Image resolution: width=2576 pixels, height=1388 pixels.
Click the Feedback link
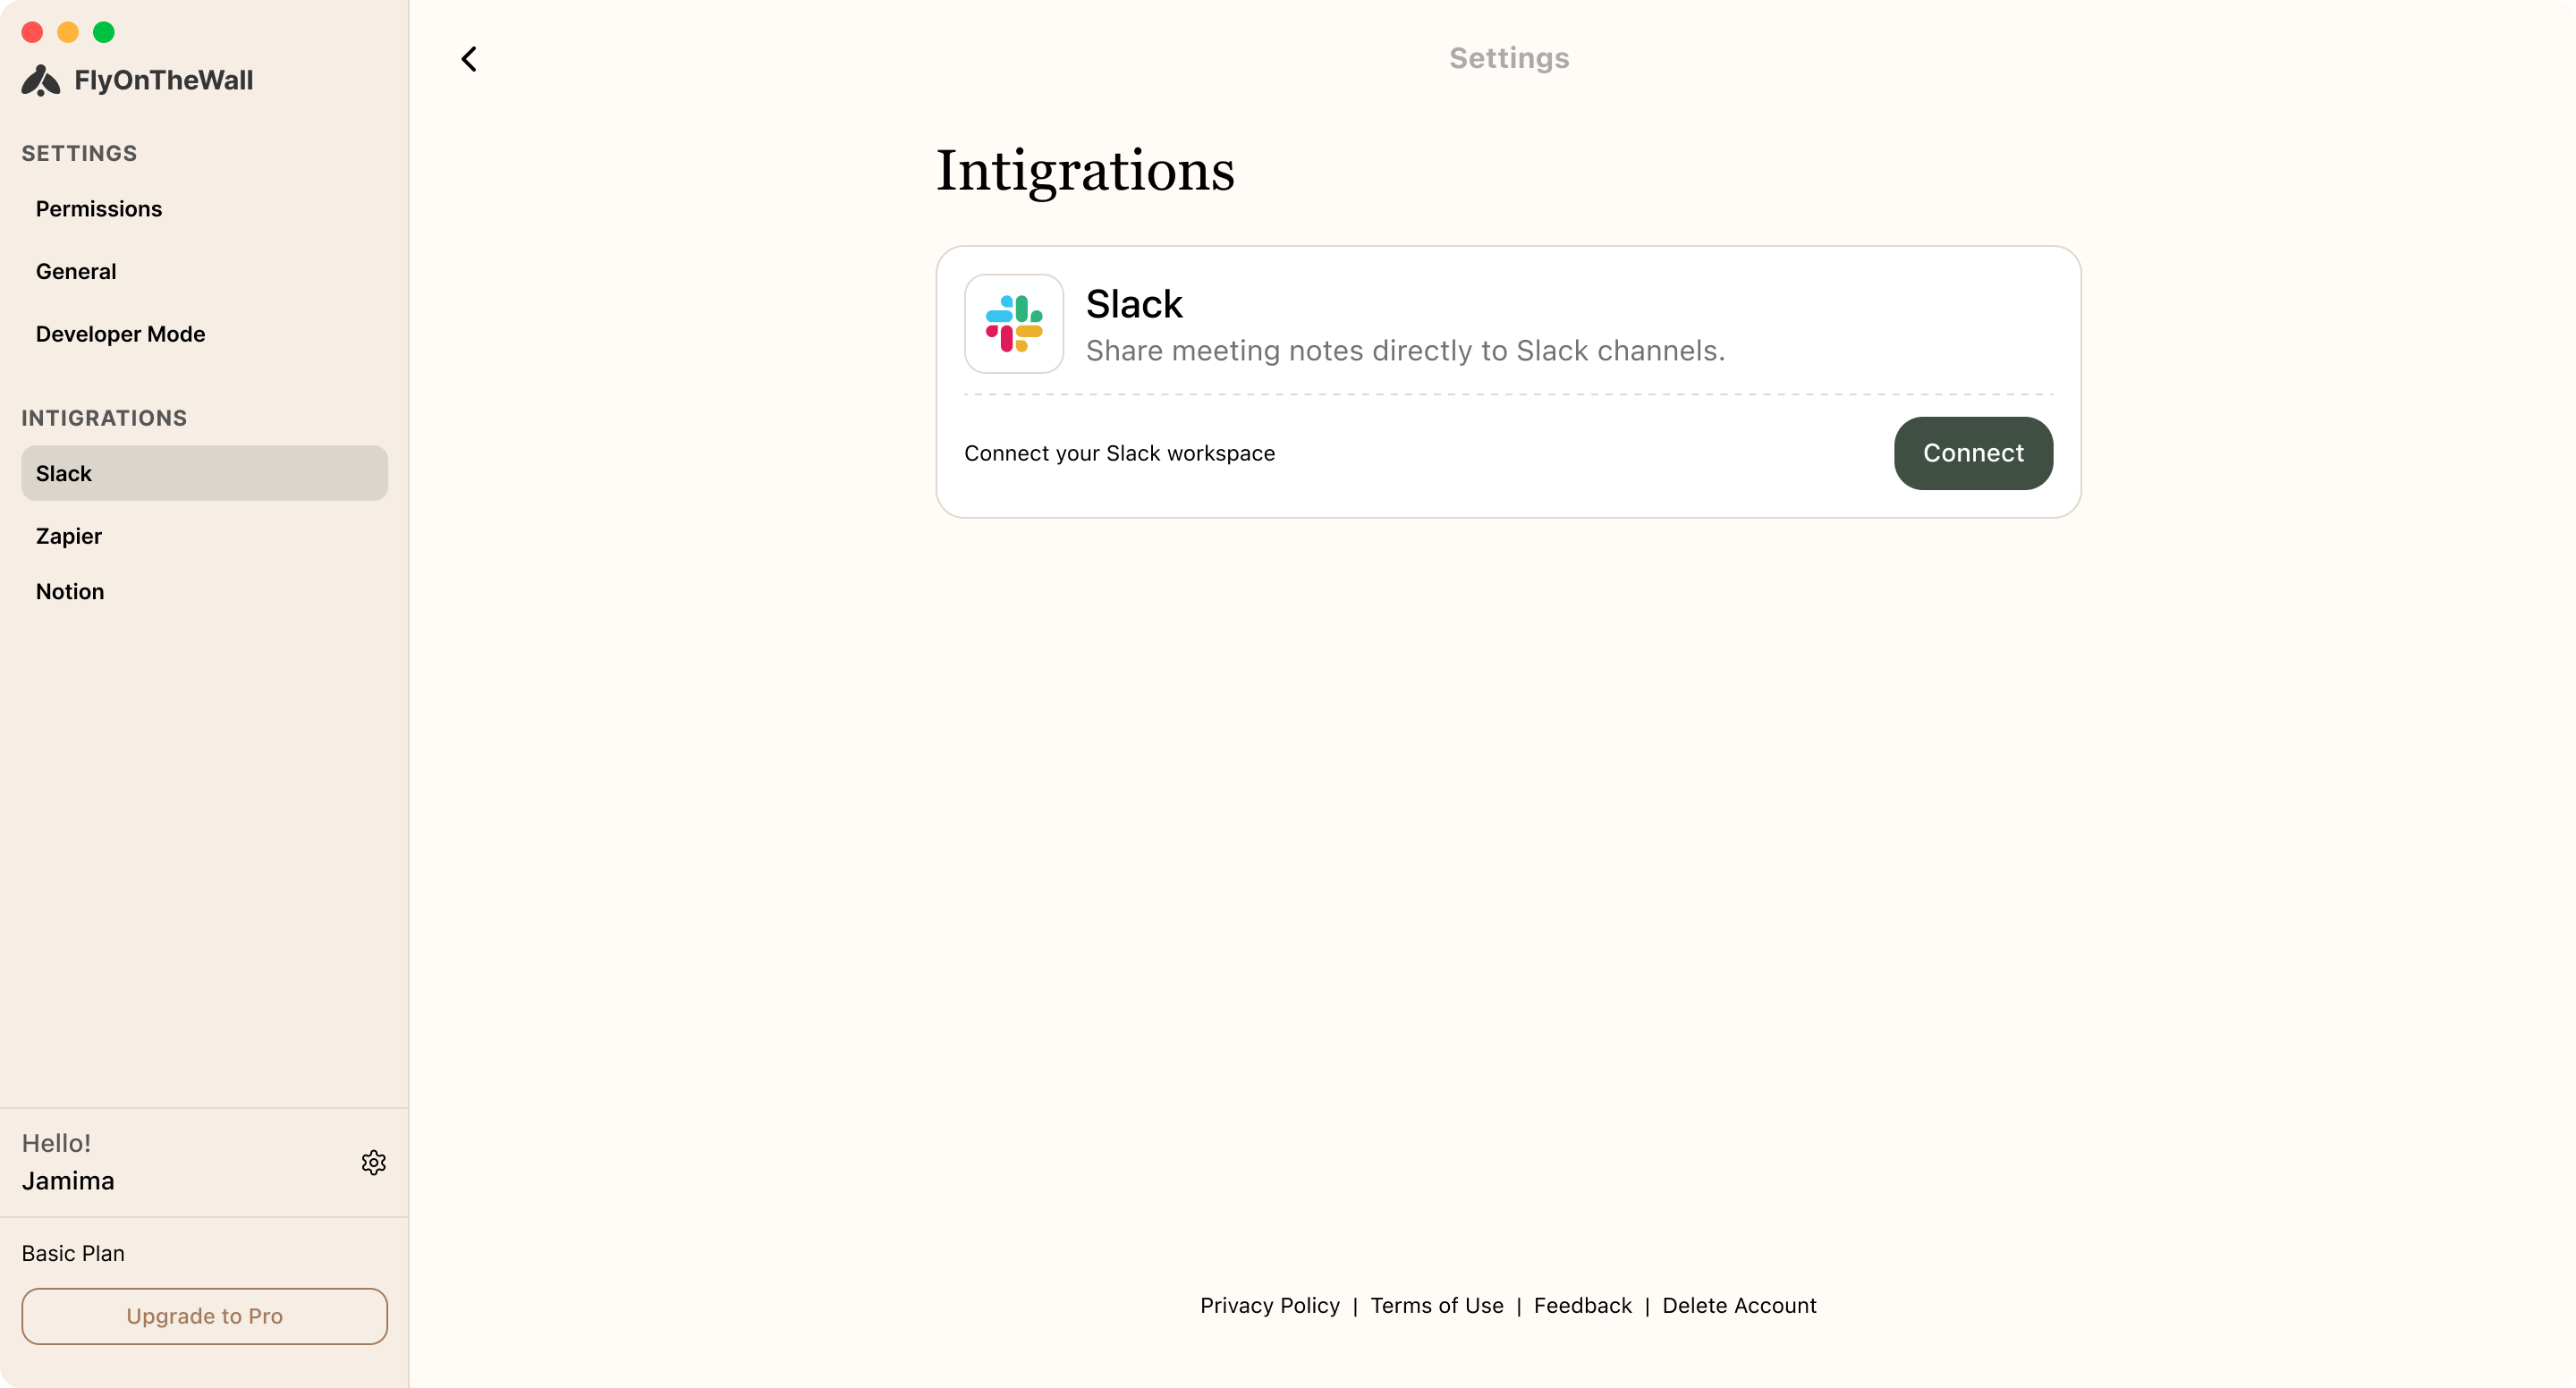(x=1582, y=1305)
